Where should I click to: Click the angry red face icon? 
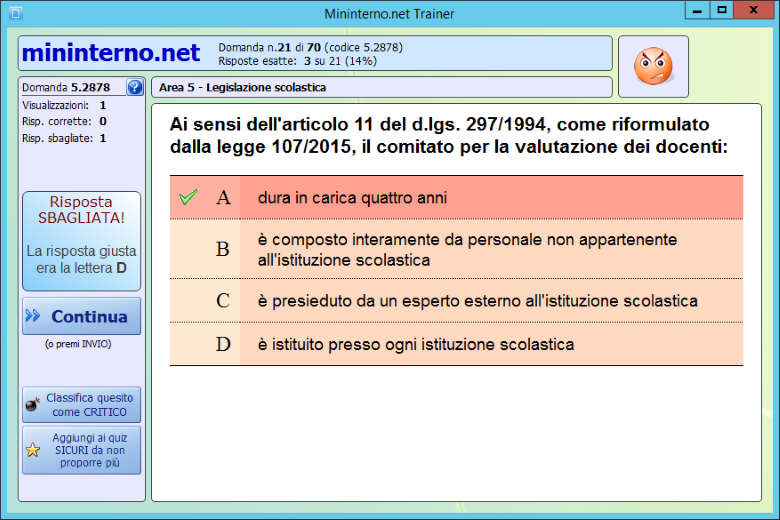tap(653, 67)
